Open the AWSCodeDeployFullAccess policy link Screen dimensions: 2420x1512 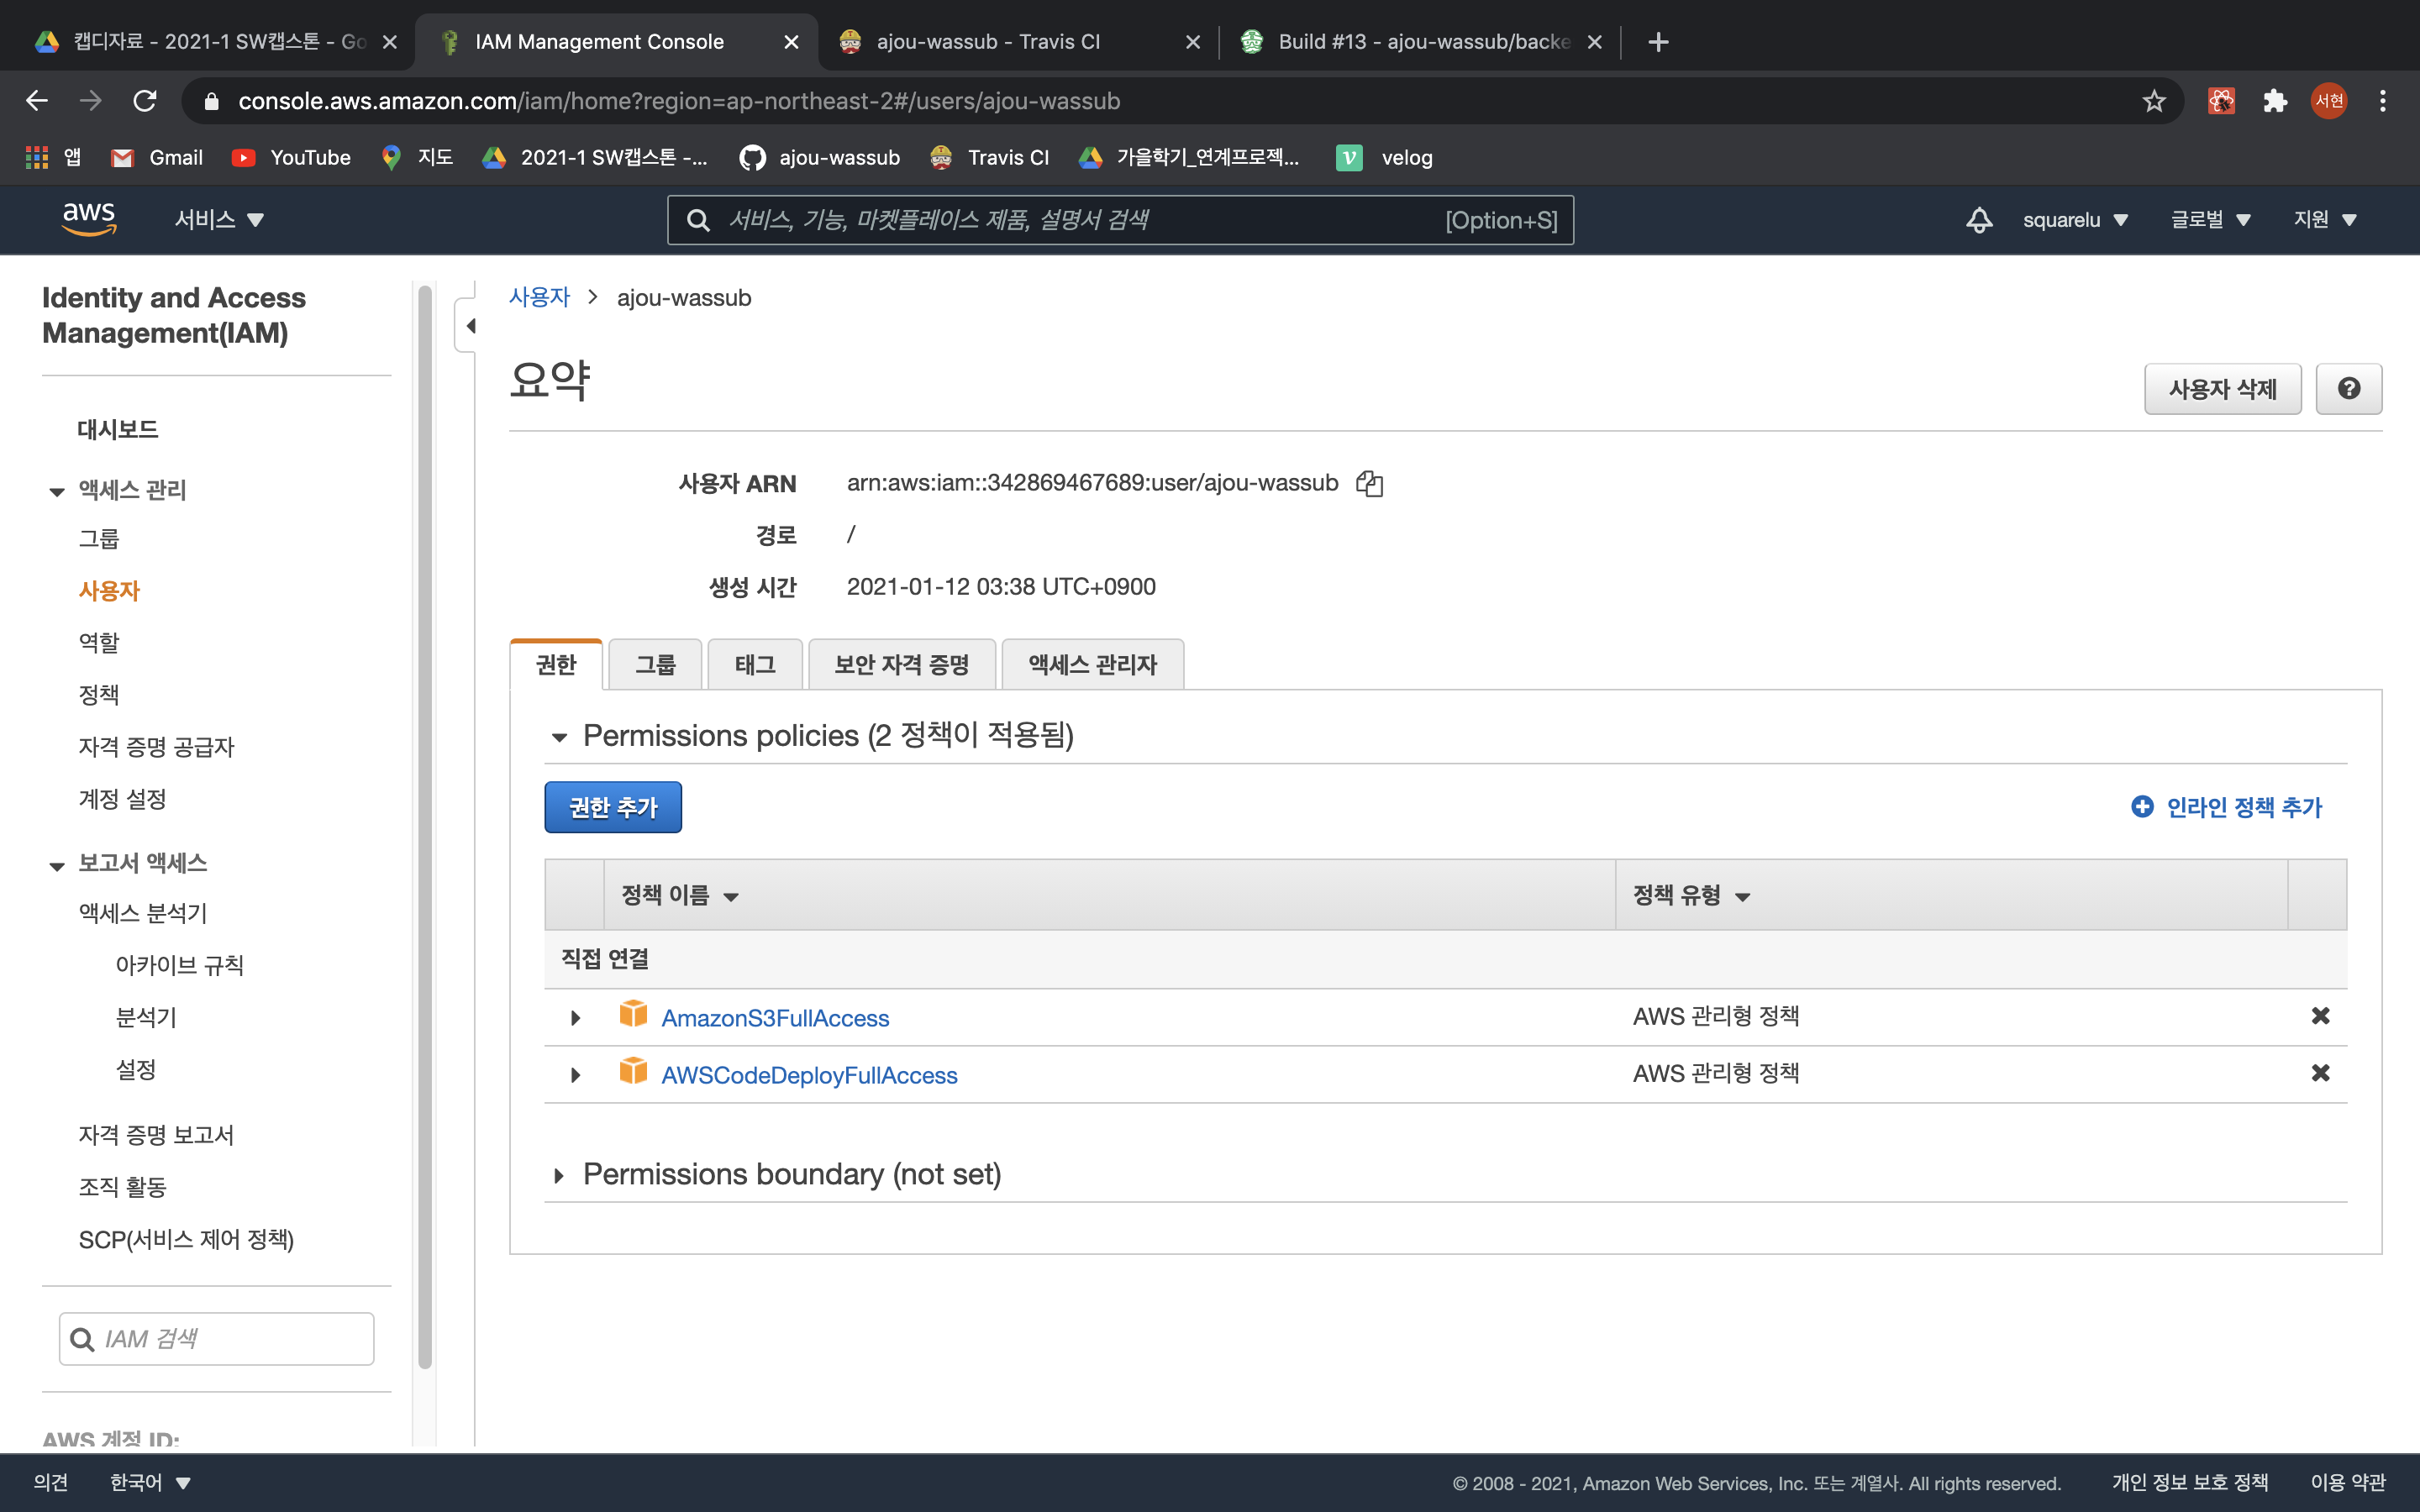point(809,1075)
